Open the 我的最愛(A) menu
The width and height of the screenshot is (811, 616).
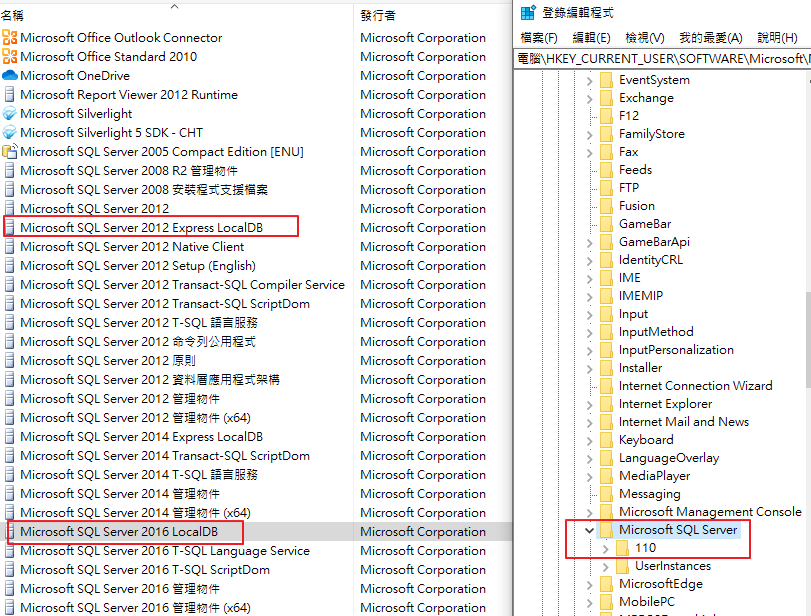[711, 37]
